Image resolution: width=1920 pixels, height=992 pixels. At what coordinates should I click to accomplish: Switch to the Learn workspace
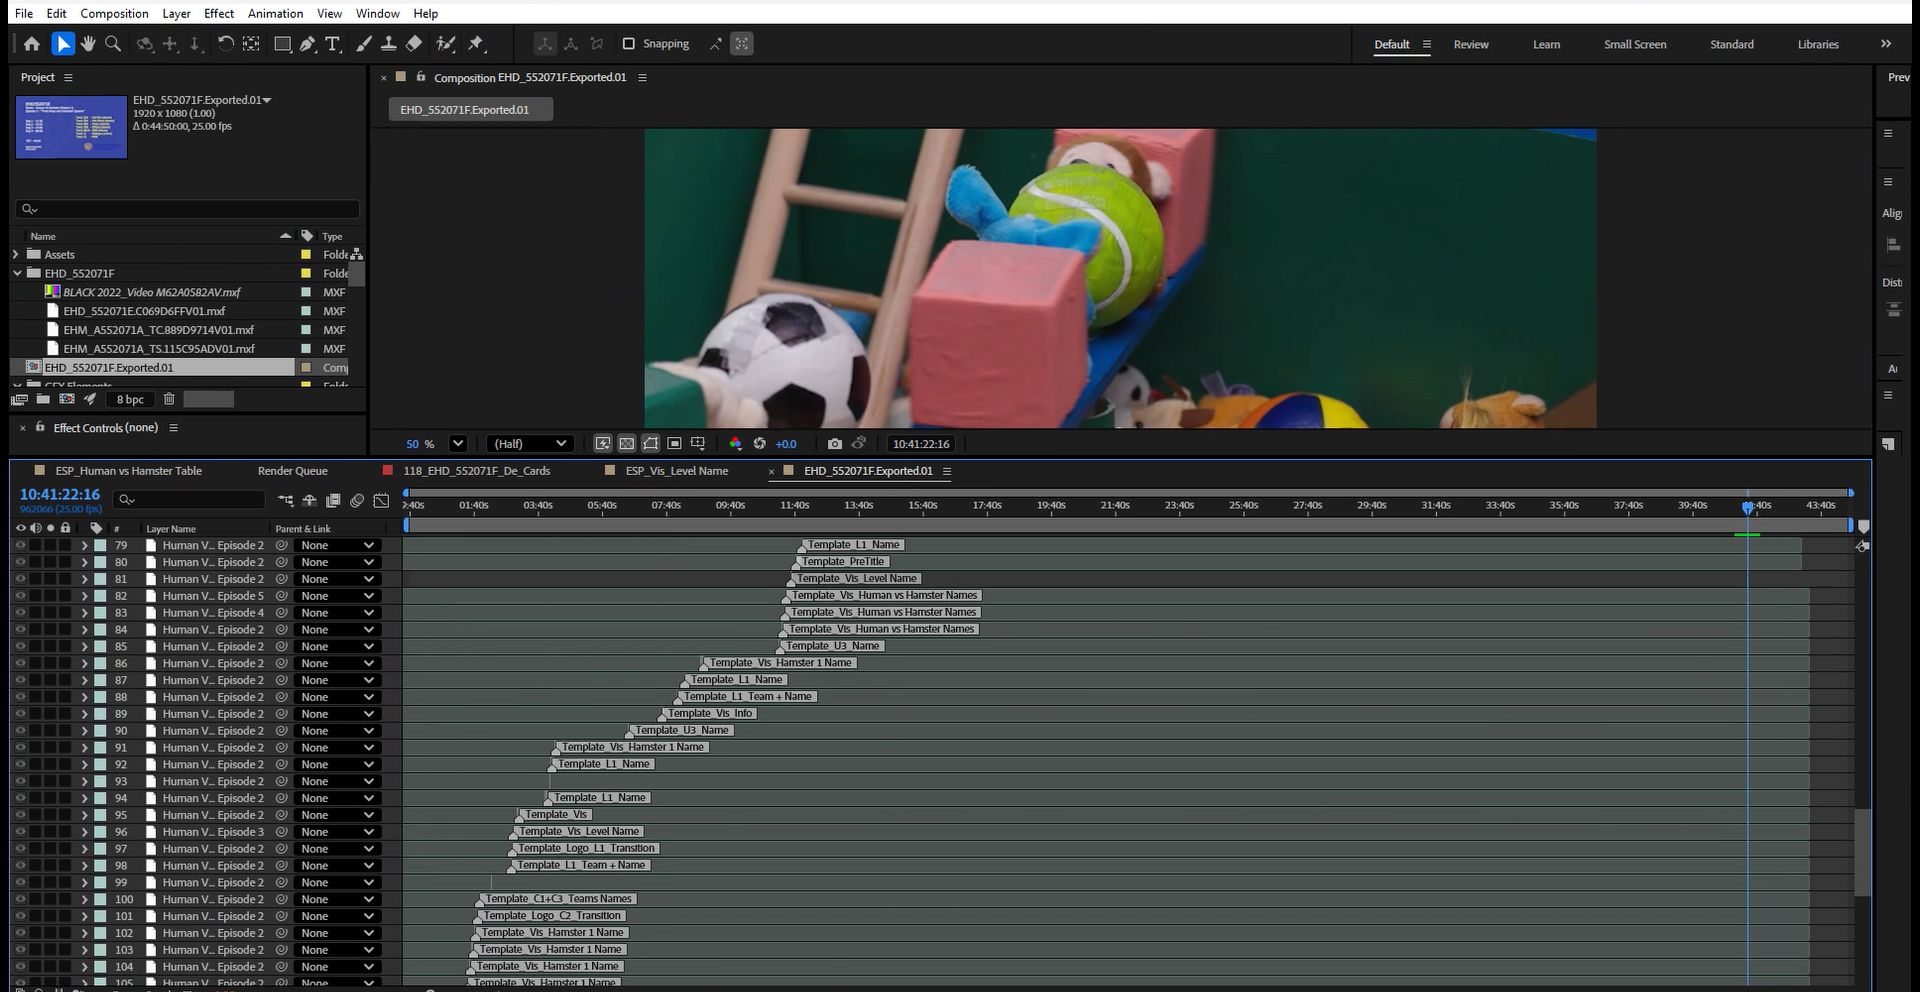pos(1546,44)
